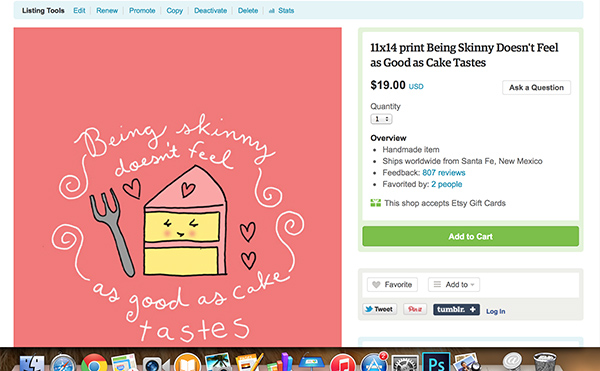Share listing with Tweet button
This screenshot has height=371, width=600.
click(x=380, y=309)
